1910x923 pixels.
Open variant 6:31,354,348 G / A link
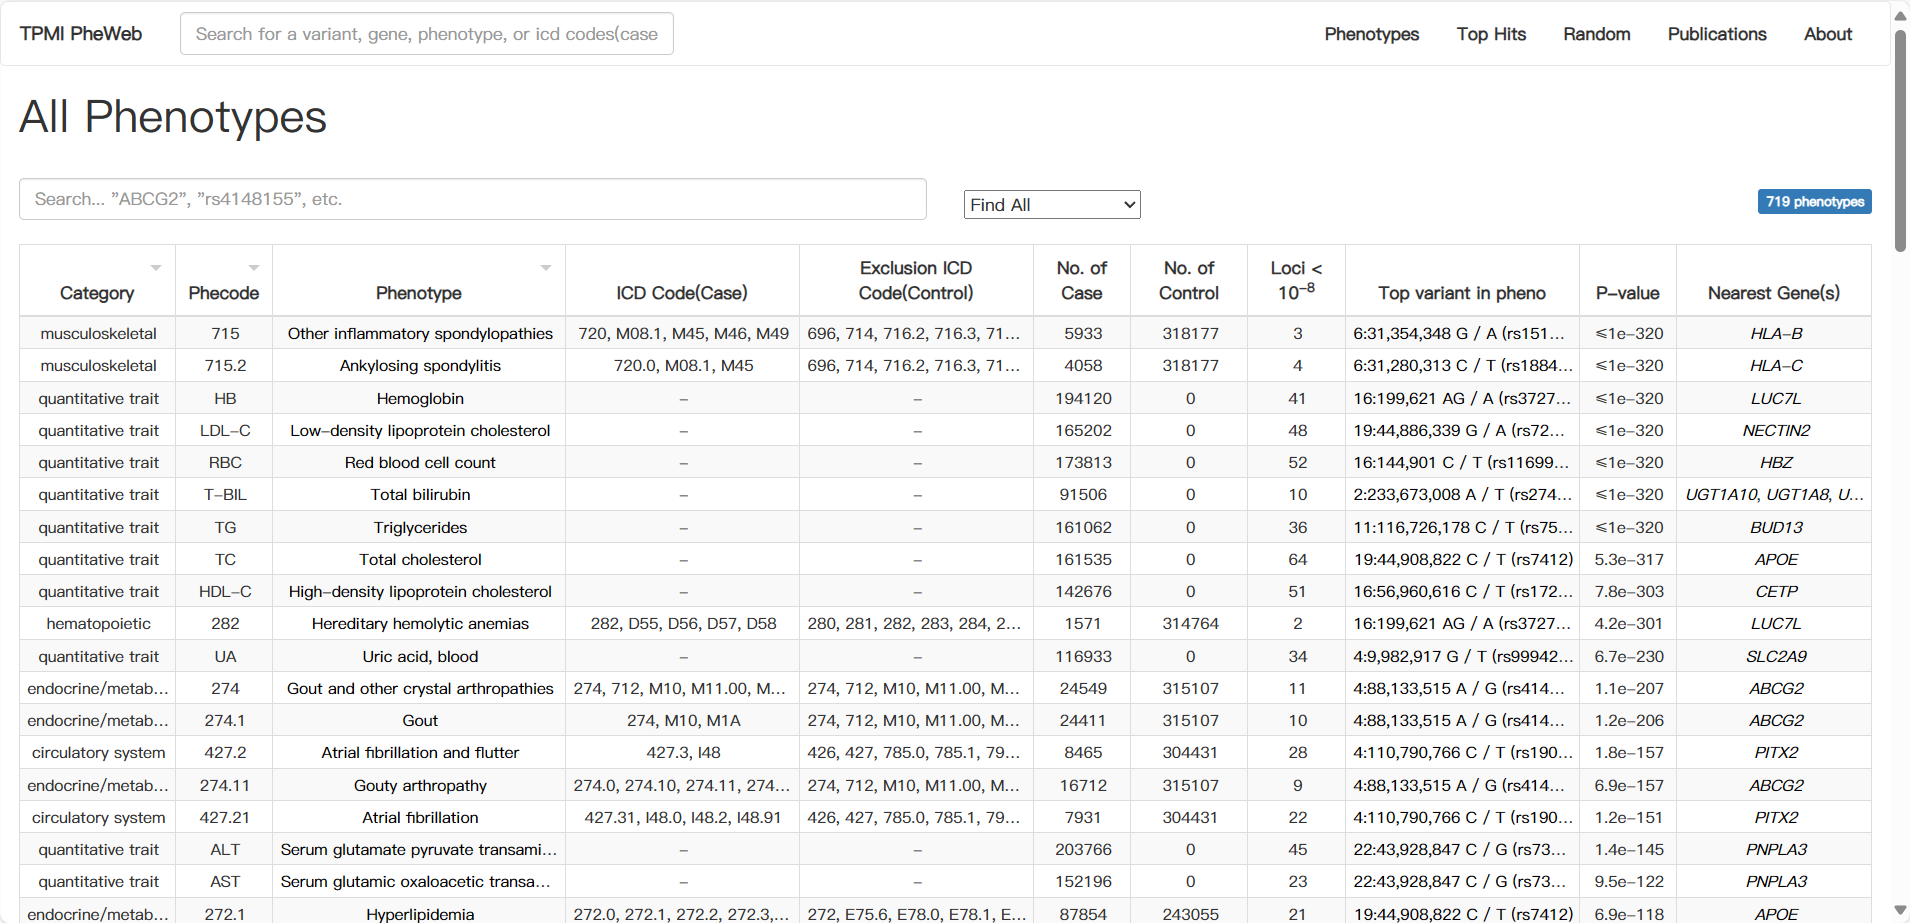tap(1459, 333)
